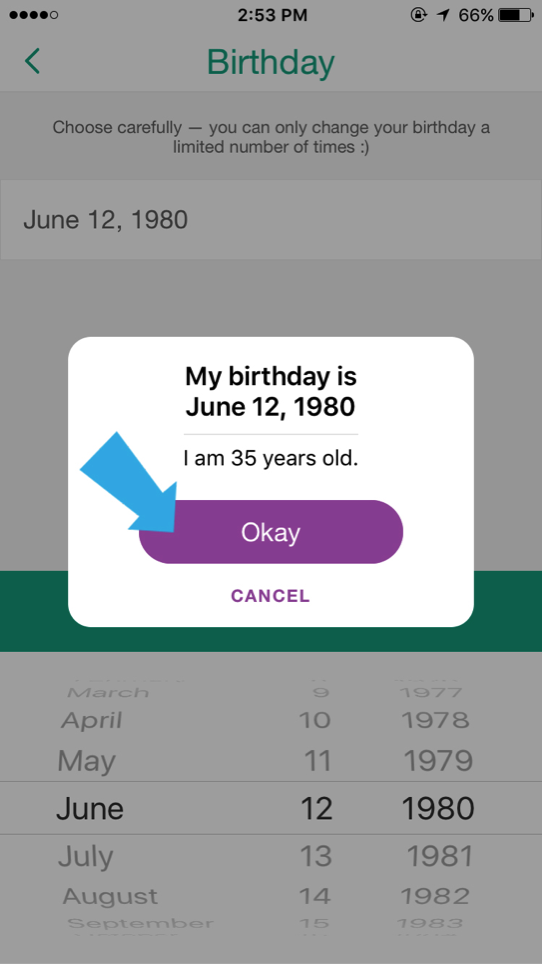Viewport: 543px width, 964px height.
Task: Tap the back chevron arrow
Action: pyautogui.click(x=33, y=61)
